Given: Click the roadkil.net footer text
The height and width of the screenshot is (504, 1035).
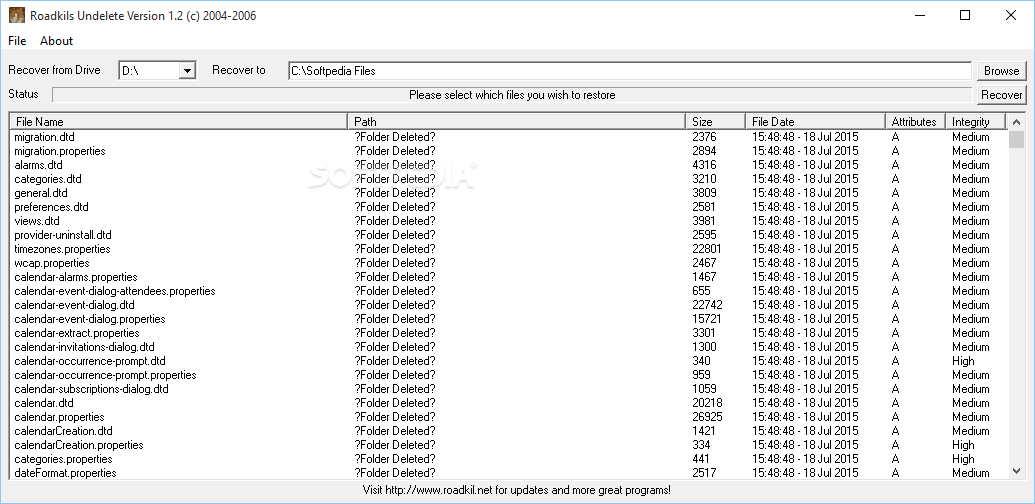Looking at the screenshot, I should point(517,490).
